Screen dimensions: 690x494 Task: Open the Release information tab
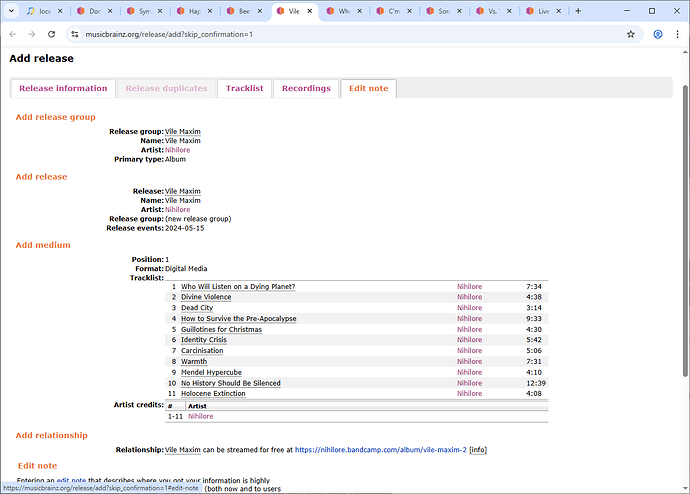(x=63, y=88)
